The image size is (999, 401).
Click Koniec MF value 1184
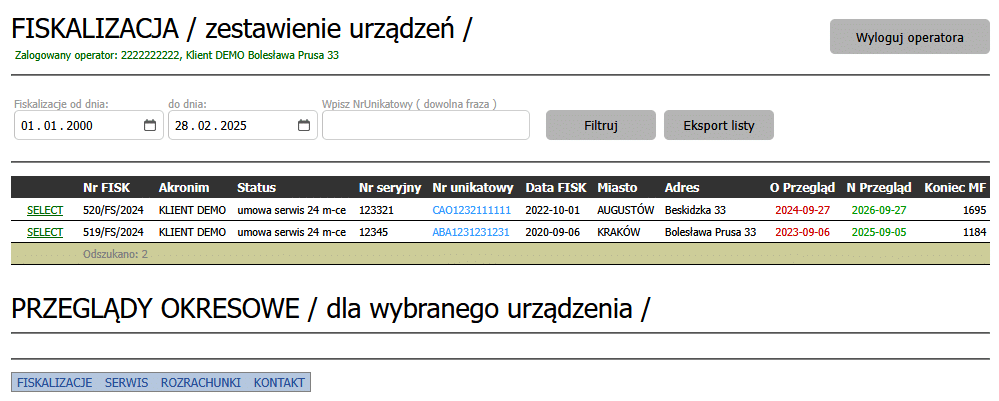975,232
